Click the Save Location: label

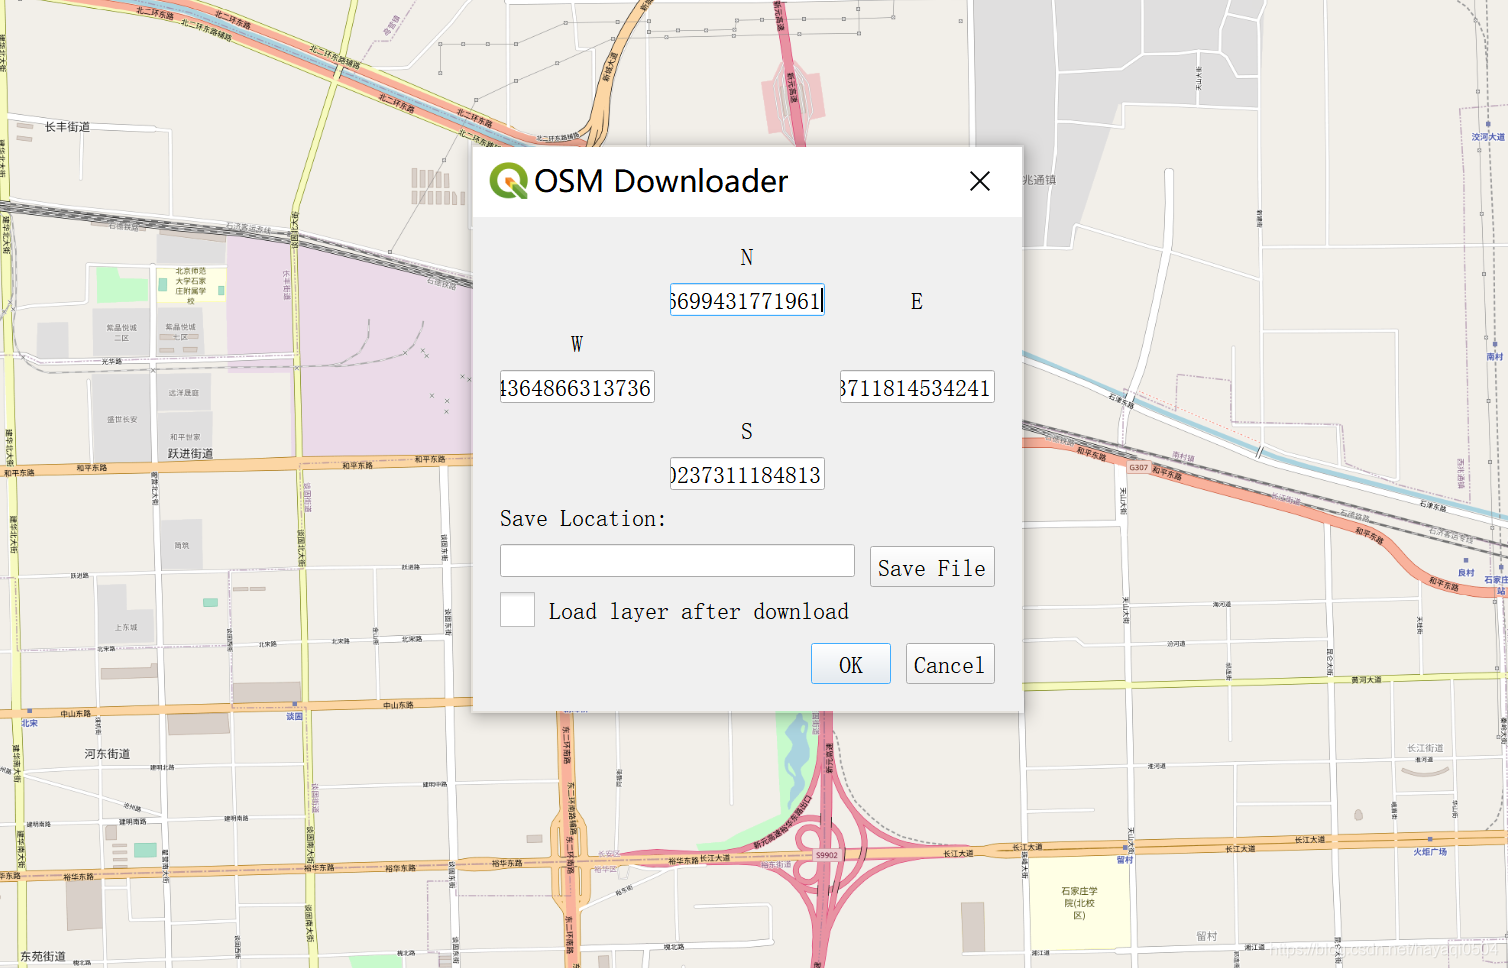pos(583,518)
